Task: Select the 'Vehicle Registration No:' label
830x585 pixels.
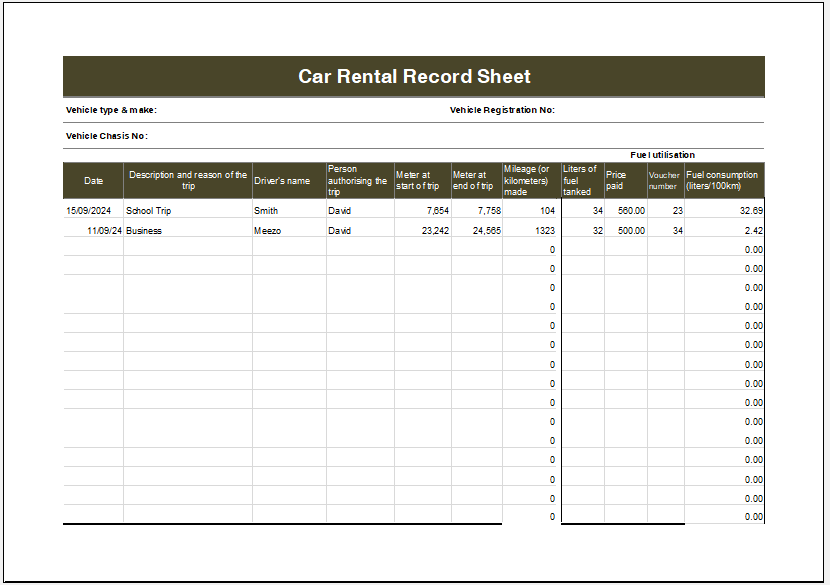Action: click(502, 110)
